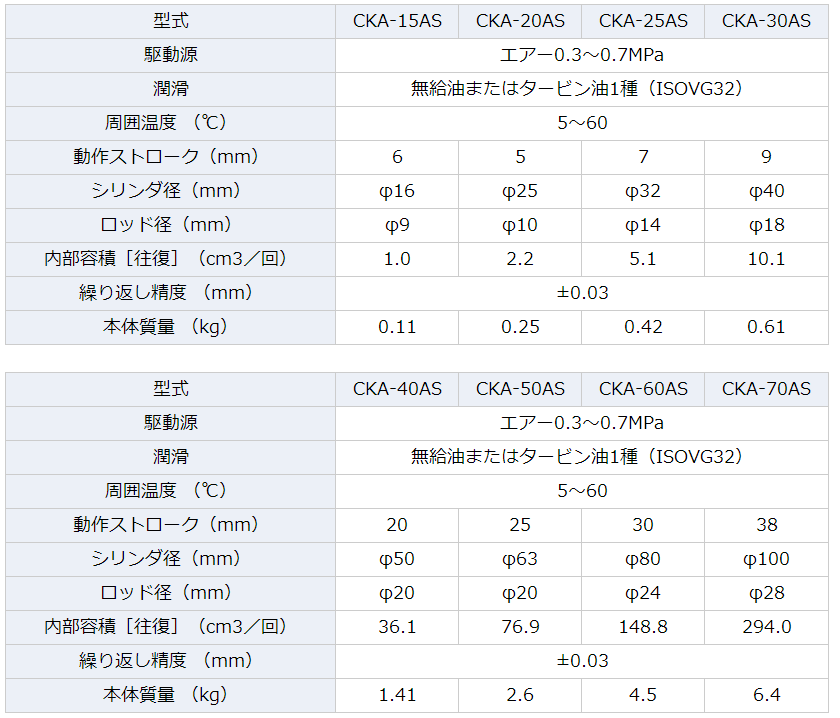Viewport: 840px width, 718px height.
Task: Click the φ100 cylinder diameter cell
Action: point(767,559)
